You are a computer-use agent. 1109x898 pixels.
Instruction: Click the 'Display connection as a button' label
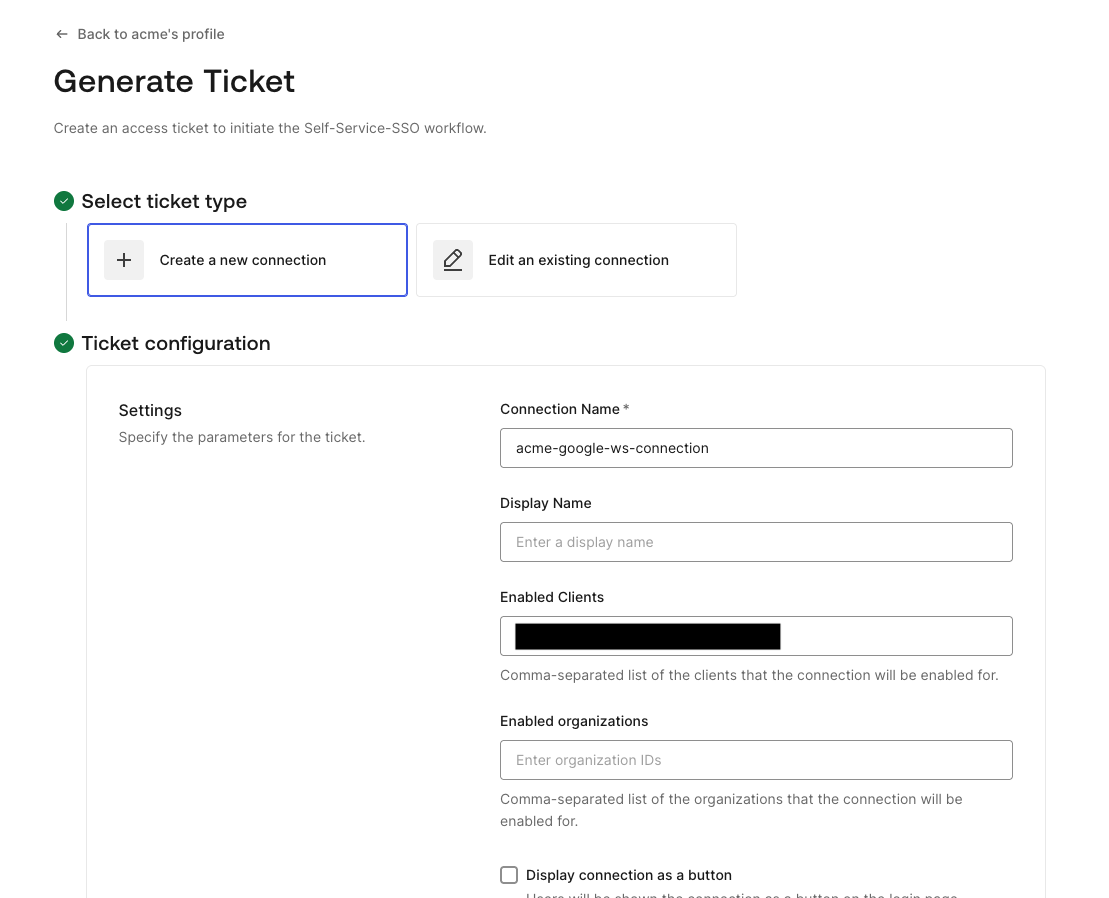[x=629, y=875]
